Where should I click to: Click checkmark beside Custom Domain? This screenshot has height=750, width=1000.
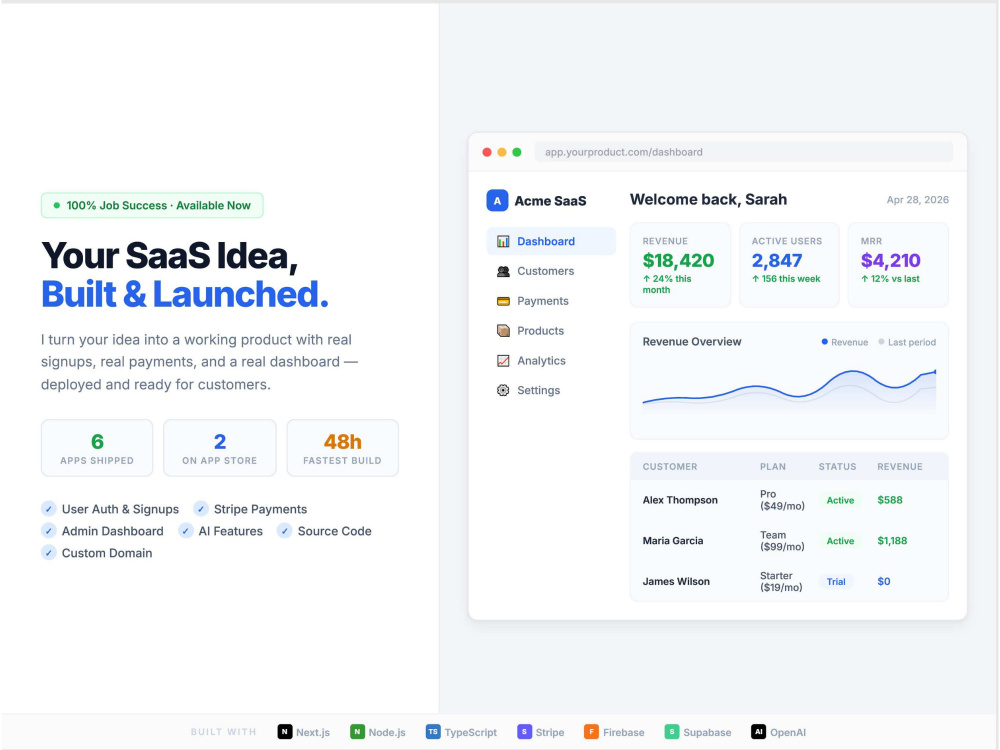point(48,553)
